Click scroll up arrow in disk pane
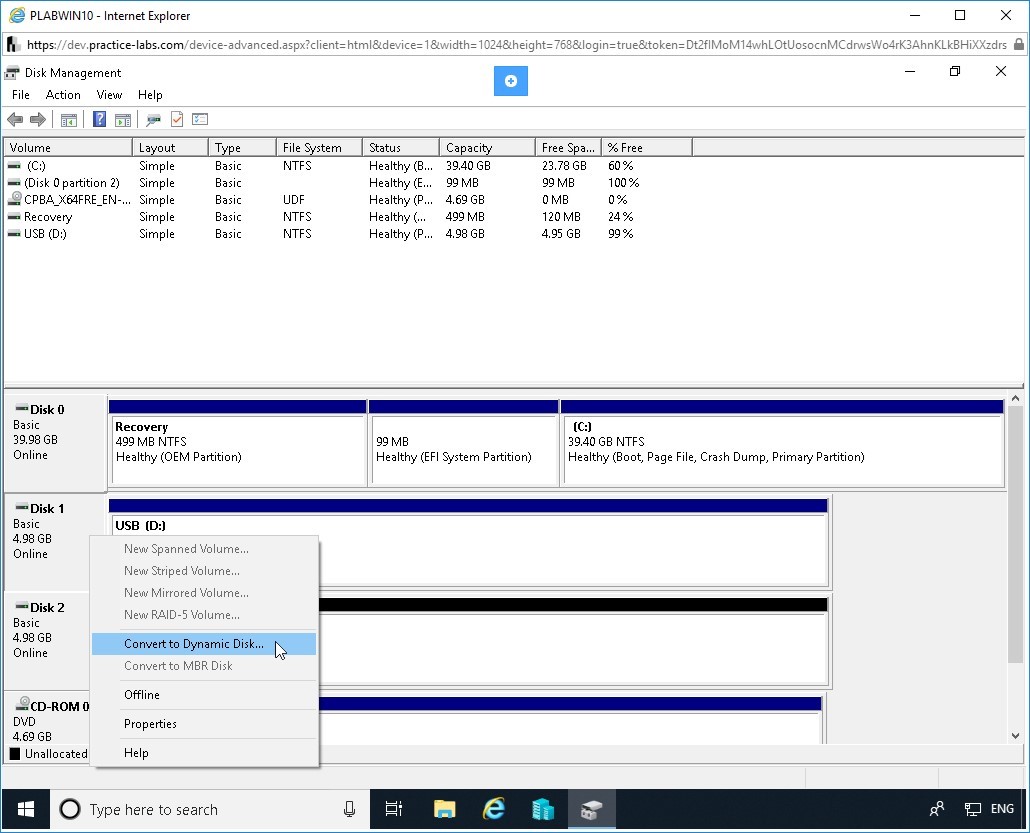Screen dimensions: 1030x833 tap(1016, 399)
